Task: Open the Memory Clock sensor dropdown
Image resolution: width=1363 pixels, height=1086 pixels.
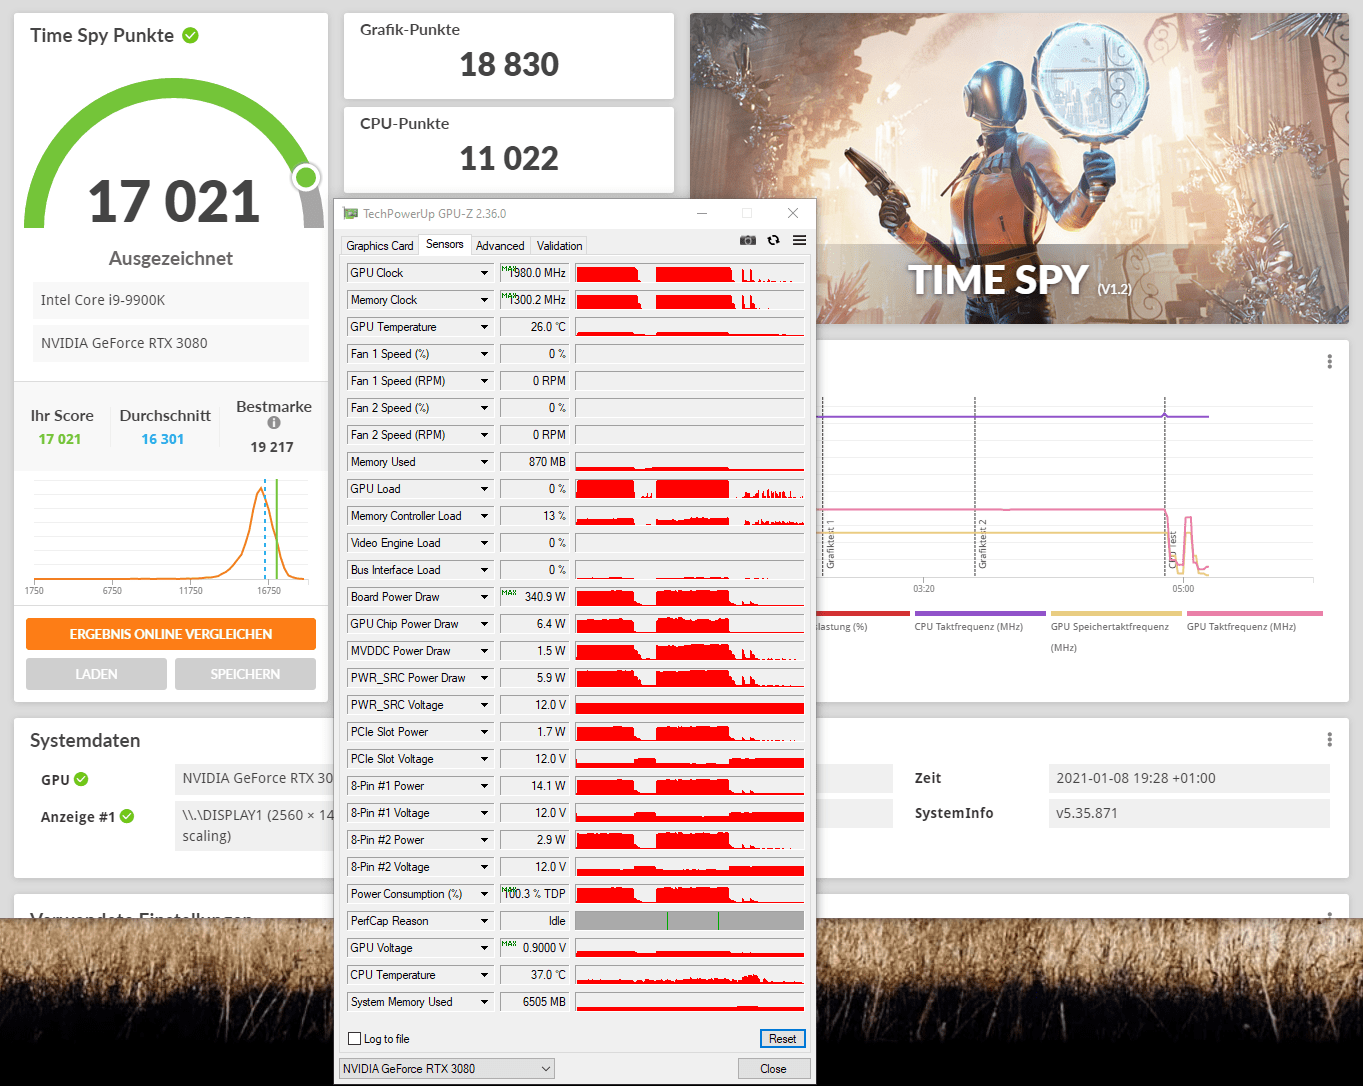Action: coord(484,300)
